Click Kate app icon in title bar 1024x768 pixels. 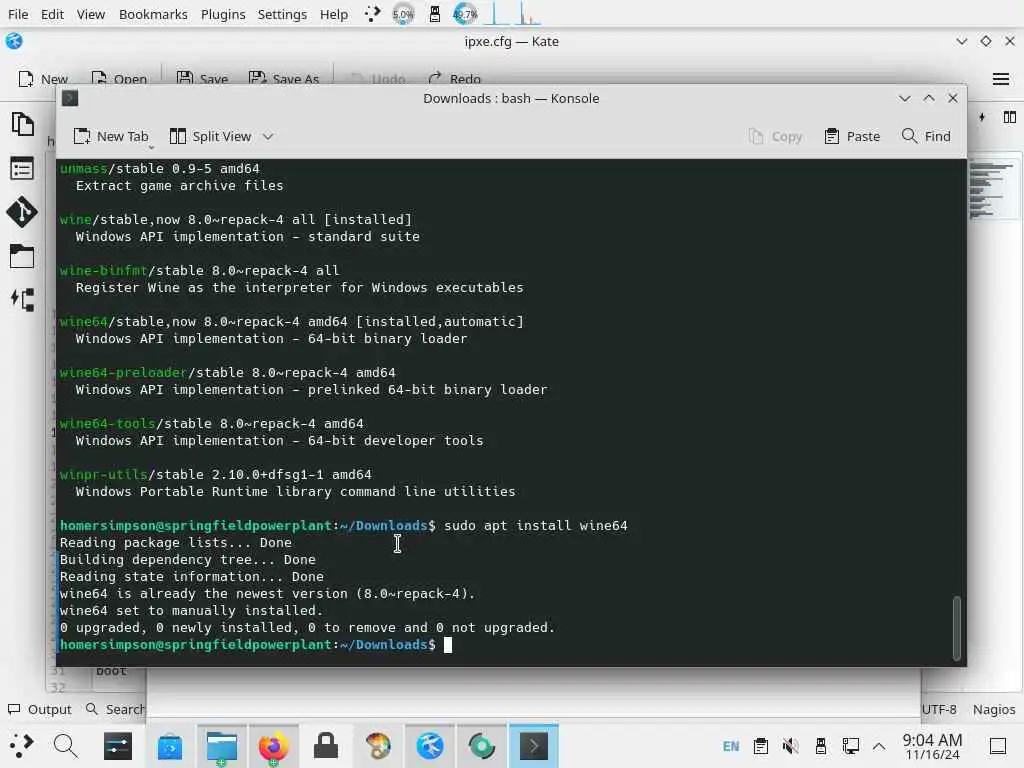(x=14, y=41)
